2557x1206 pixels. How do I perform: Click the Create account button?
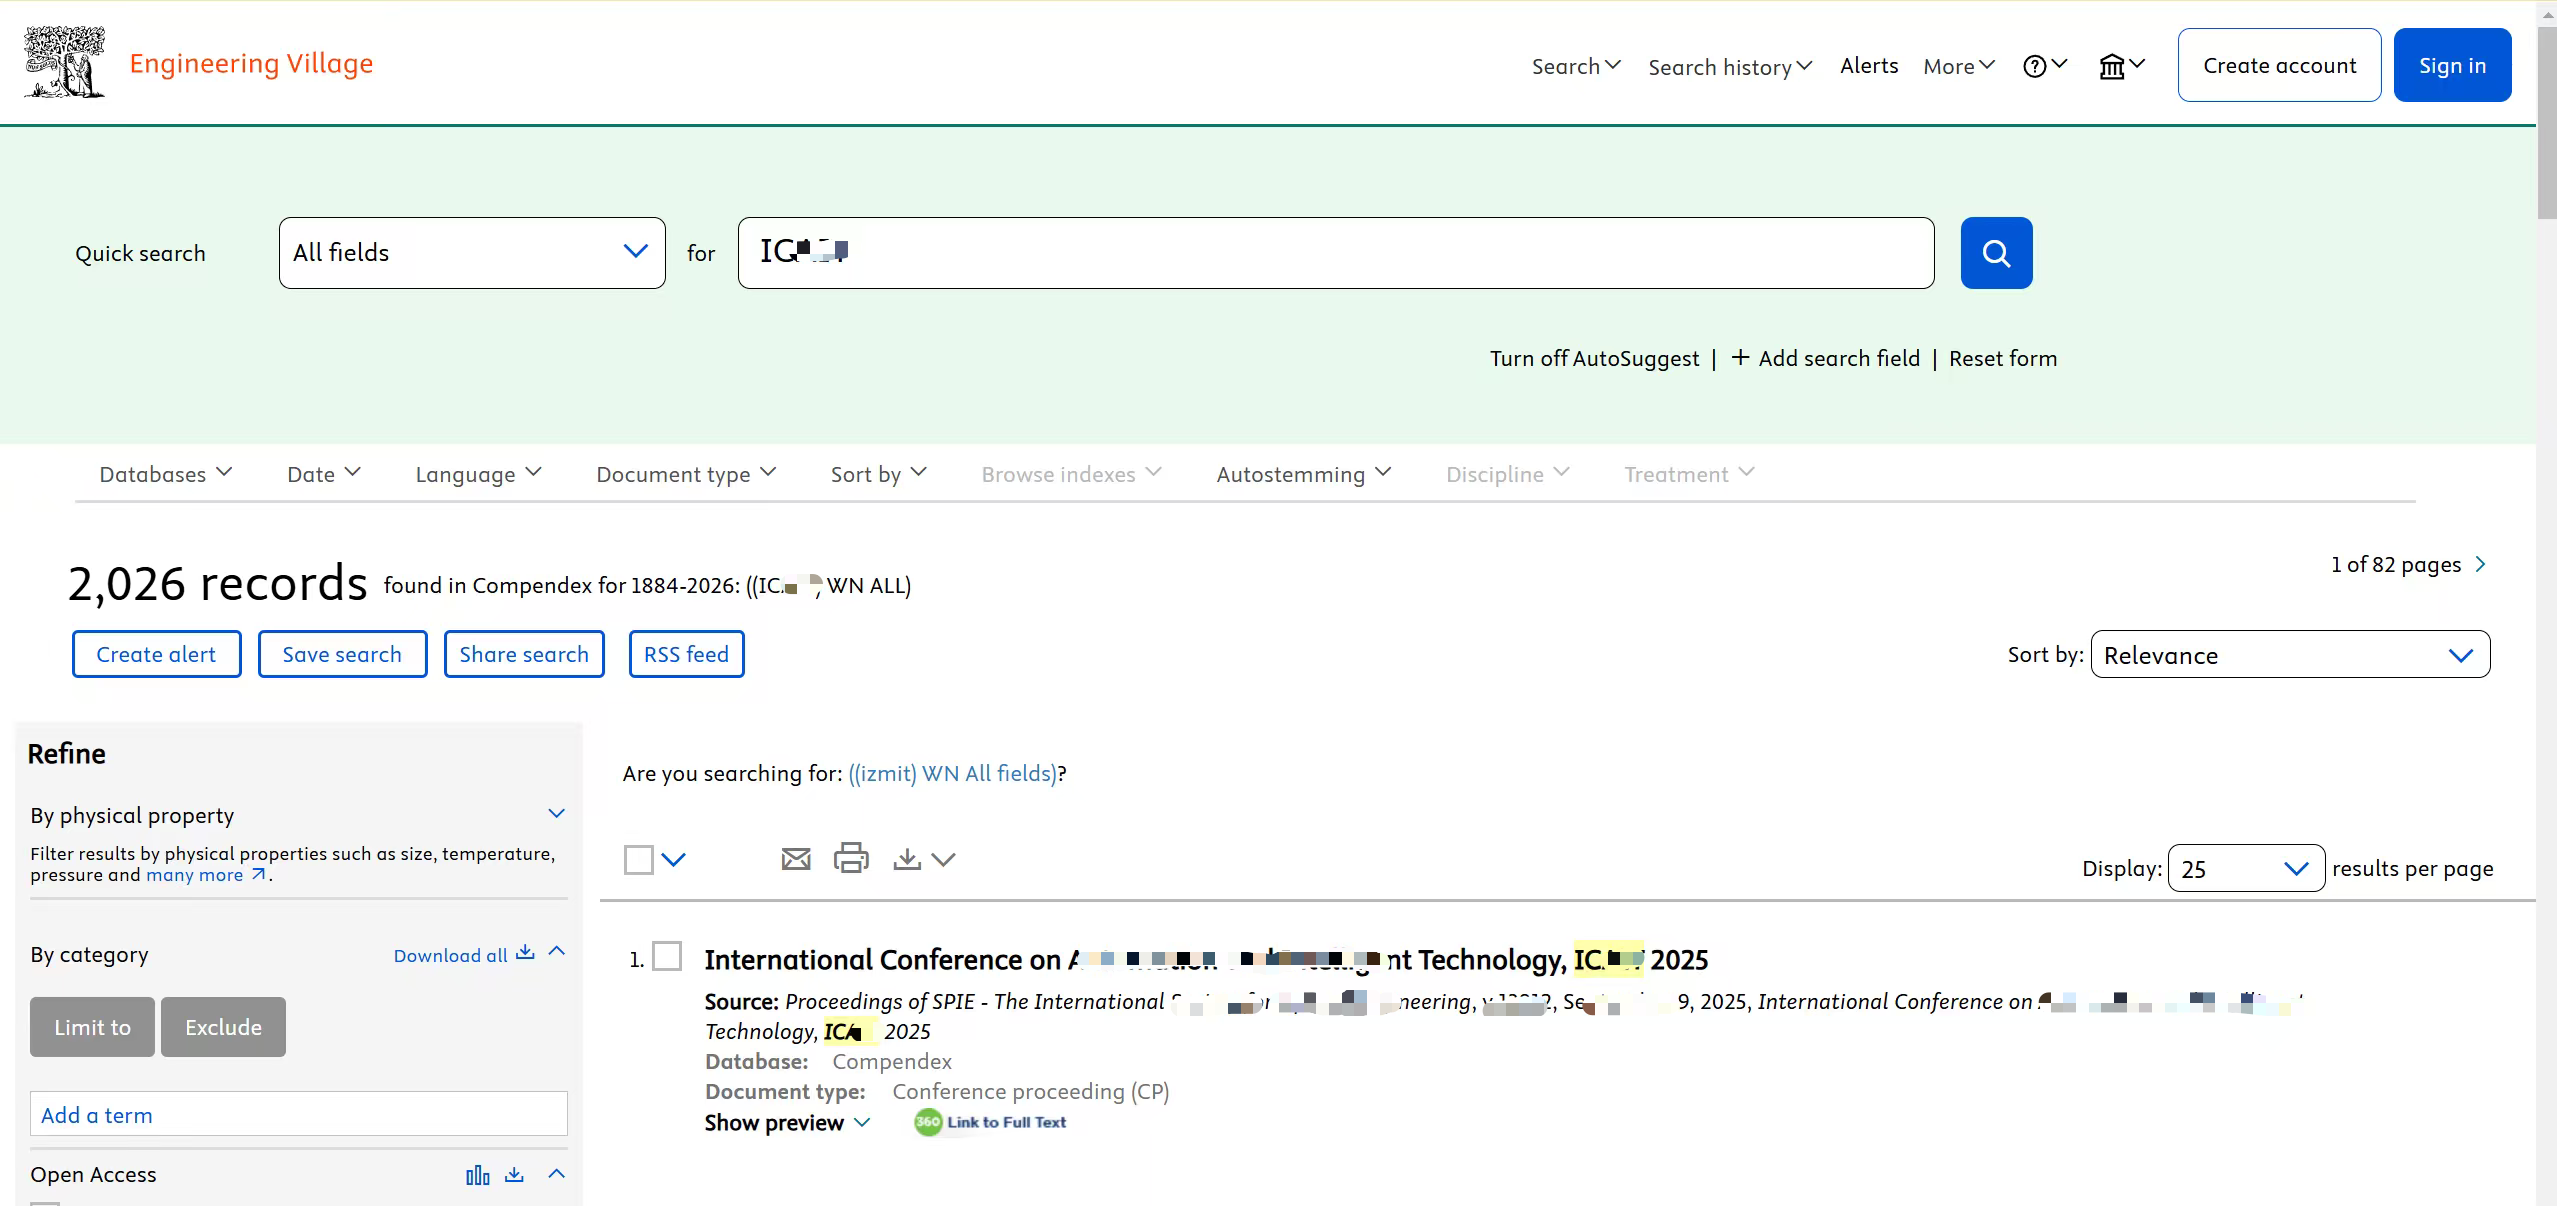coord(2280,65)
